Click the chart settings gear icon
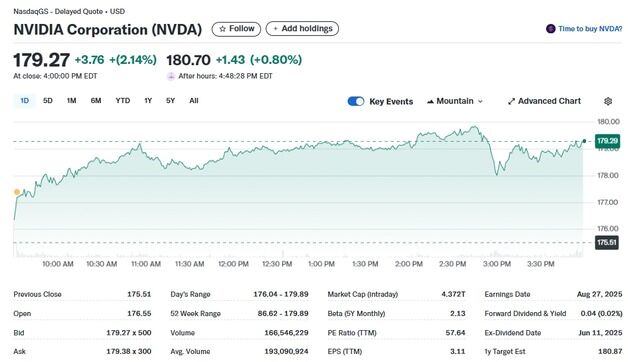Image resolution: width=628 pixels, height=362 pixels. 608,101
